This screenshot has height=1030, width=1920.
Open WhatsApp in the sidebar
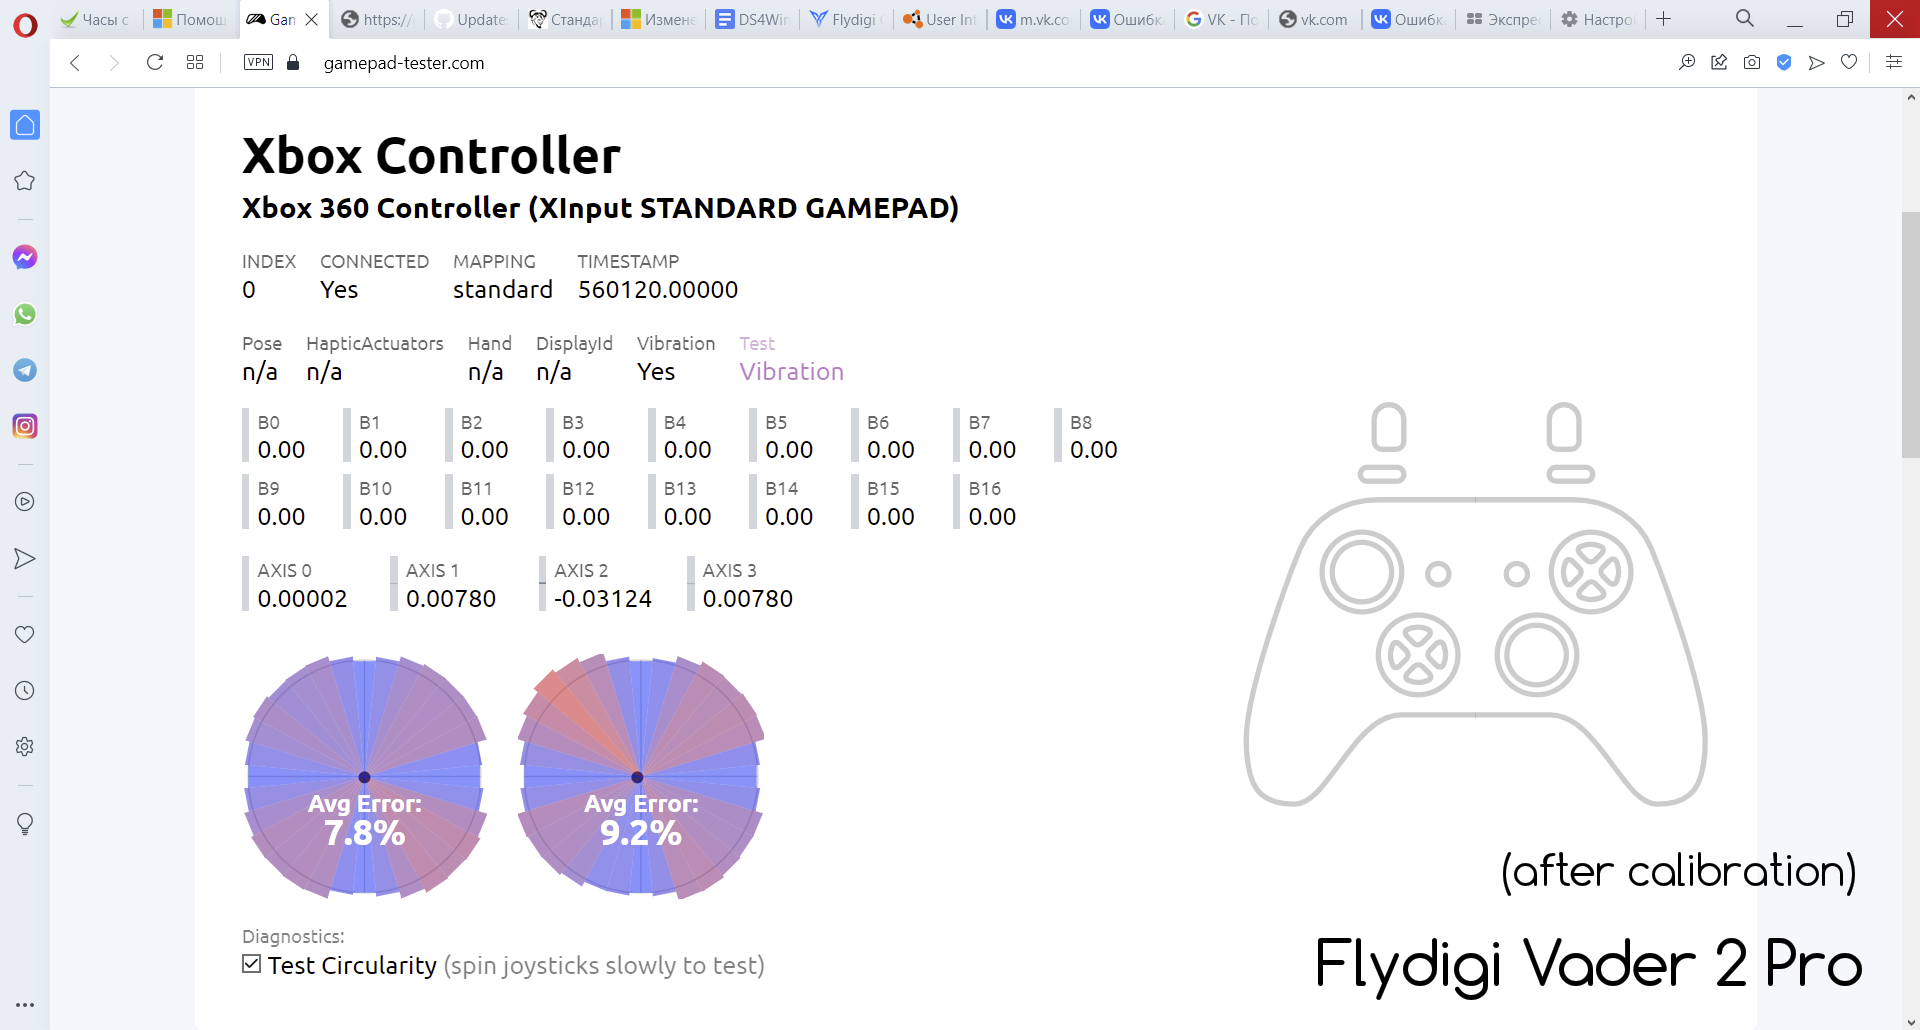click(25, 314)
